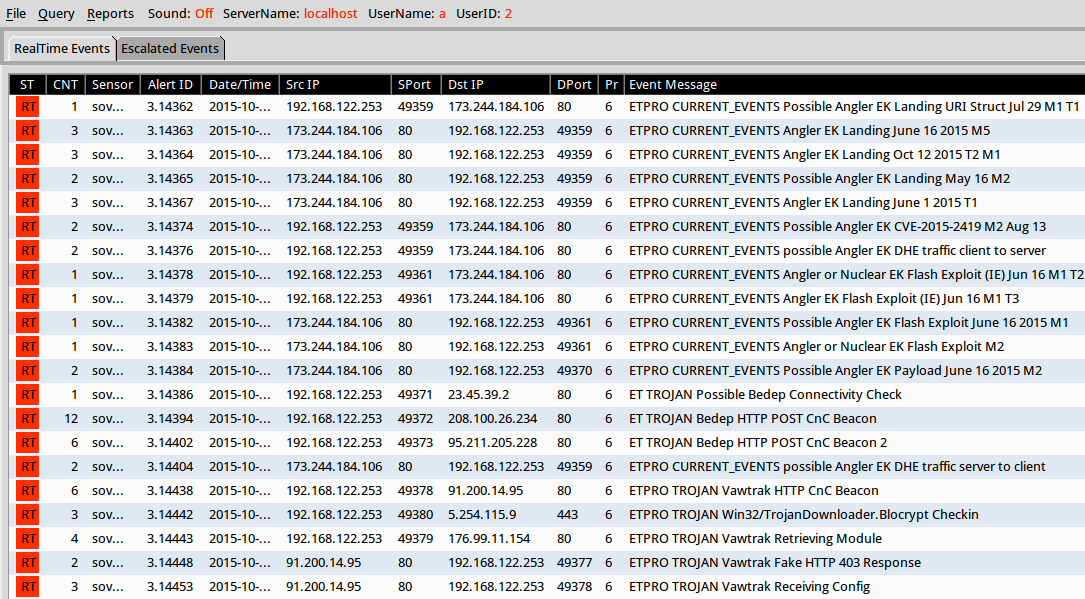Click destination IP 5.254.115.9
Screen dimensions: 1085x599
482,515
